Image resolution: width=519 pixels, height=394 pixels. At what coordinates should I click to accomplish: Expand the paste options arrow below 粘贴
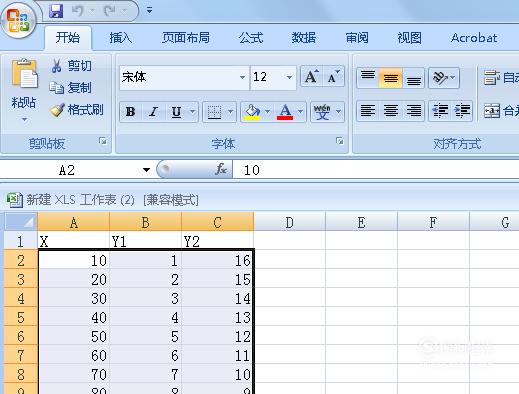click(24, 119)
